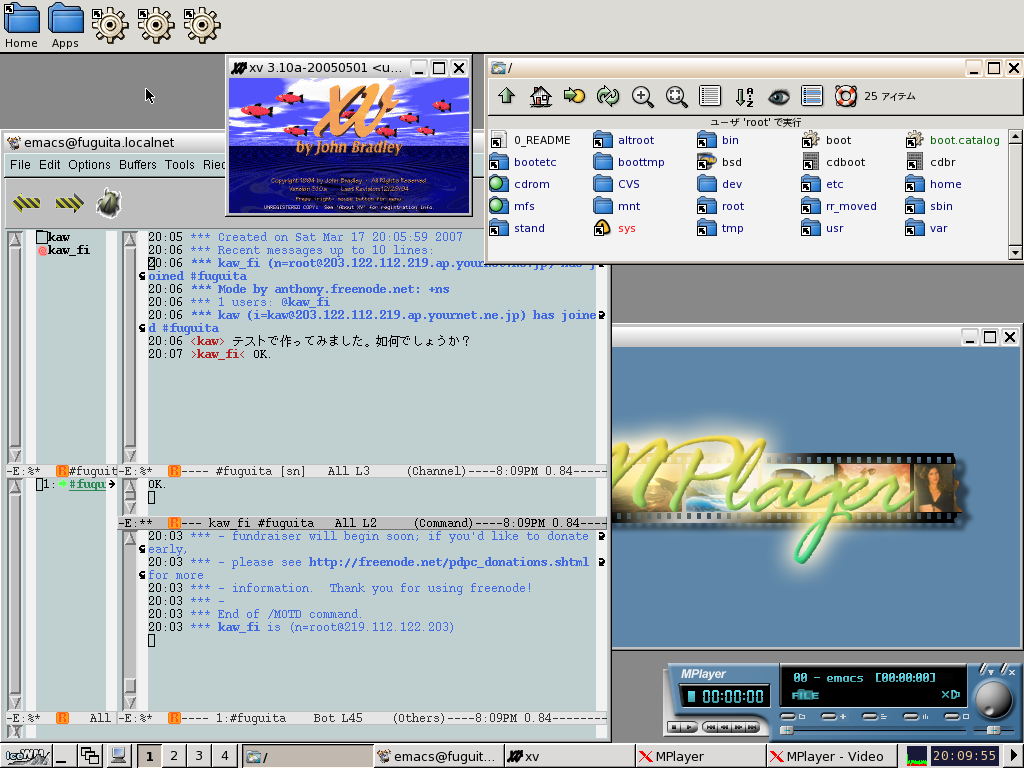This screenshot has height=768, width=1024.
Task: Click the left striped arrow in Emacs toolbar
Action: coord(26,204)
